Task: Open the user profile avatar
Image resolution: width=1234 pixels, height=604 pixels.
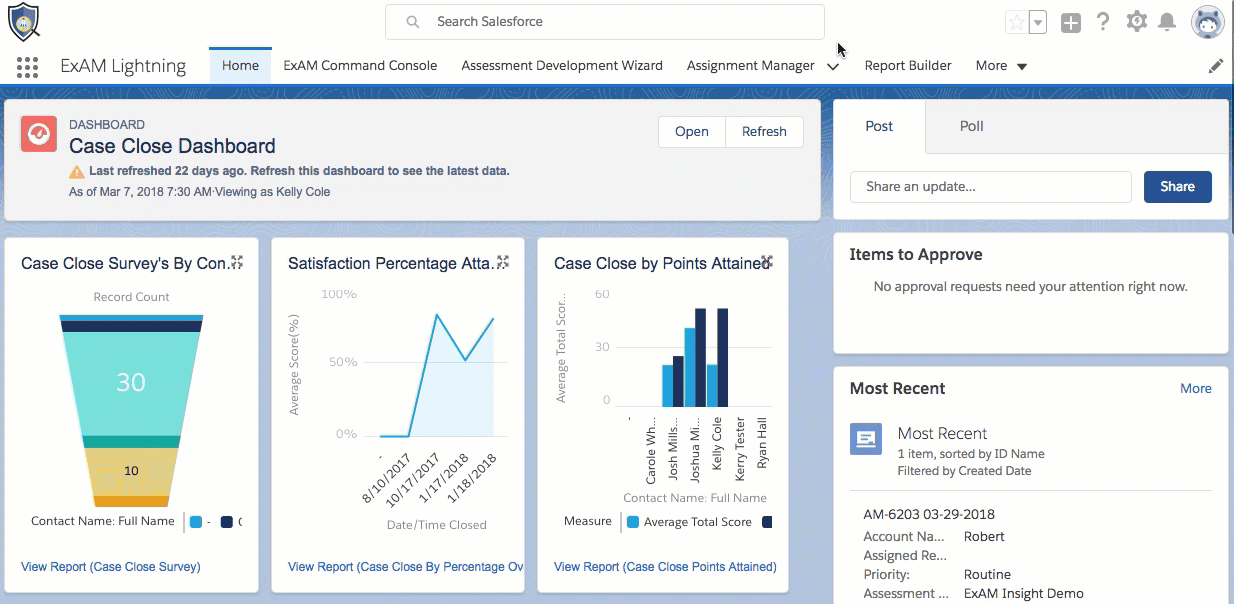Action: (x=1207, y=22)
